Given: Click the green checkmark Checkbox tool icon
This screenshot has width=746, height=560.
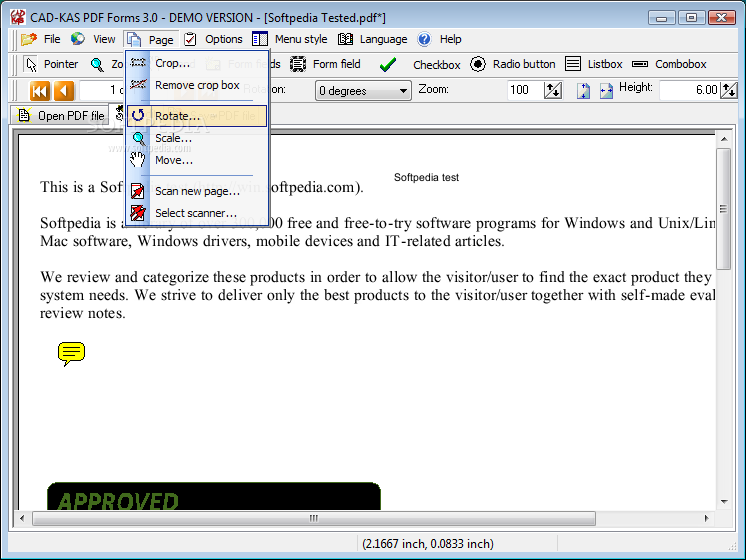Looking at the screenshot, I should click(388, 65).
